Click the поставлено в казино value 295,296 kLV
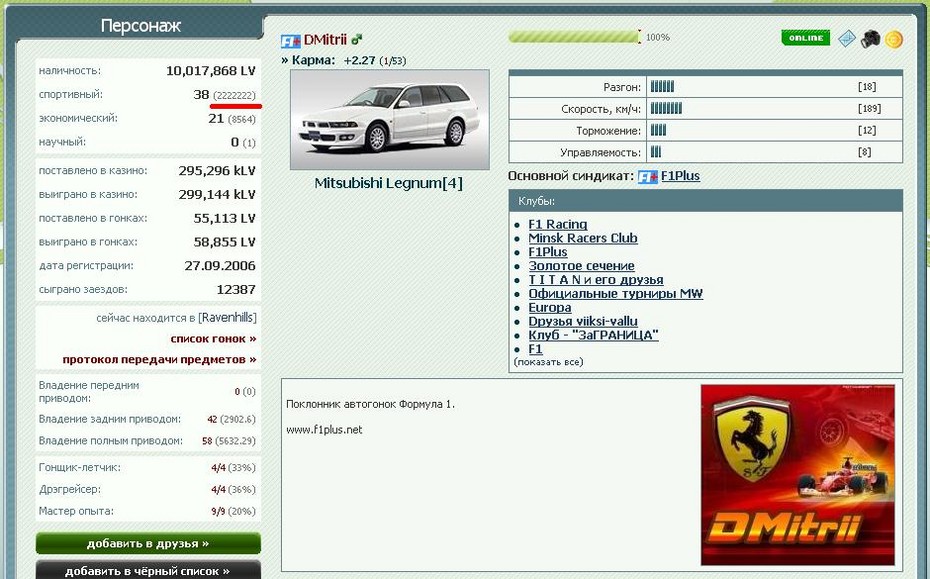This screenshot has width=930, height=579. [x=217, y=171]
